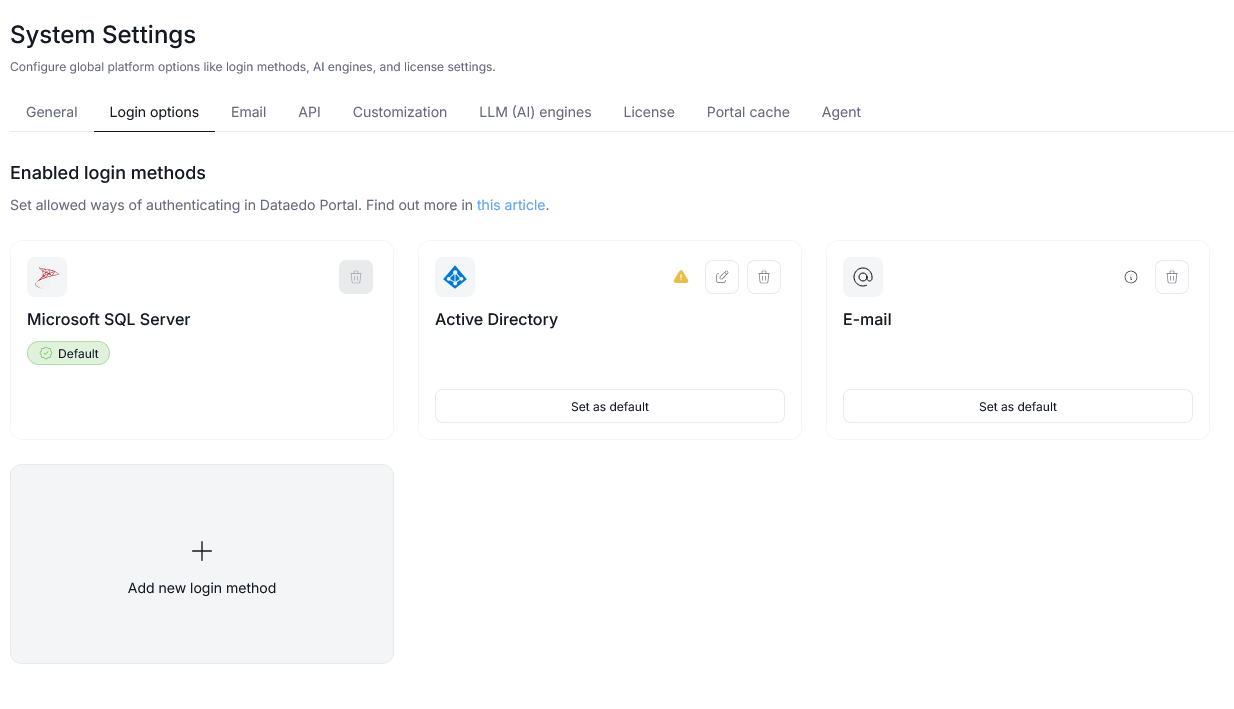Click the E-mail card title
1234x709 pixels.
tap(867, 320)
